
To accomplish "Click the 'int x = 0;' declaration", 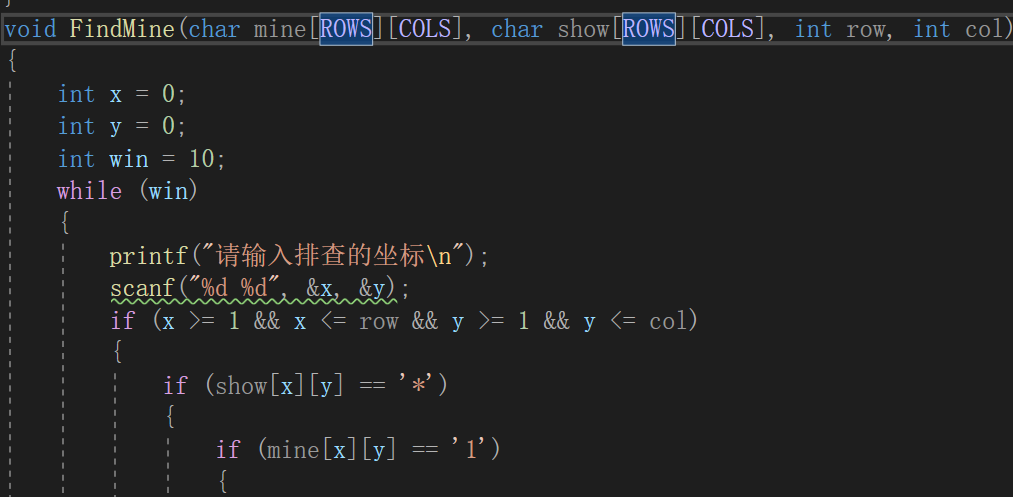I will (122, 94).
